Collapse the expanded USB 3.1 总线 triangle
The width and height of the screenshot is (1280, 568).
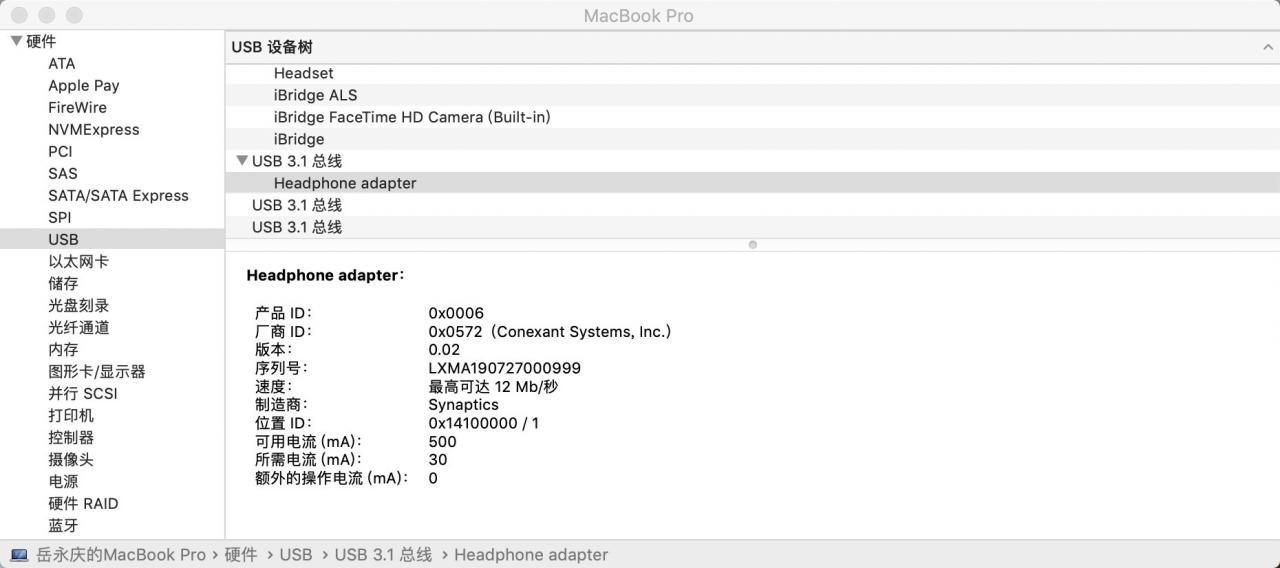241,161
